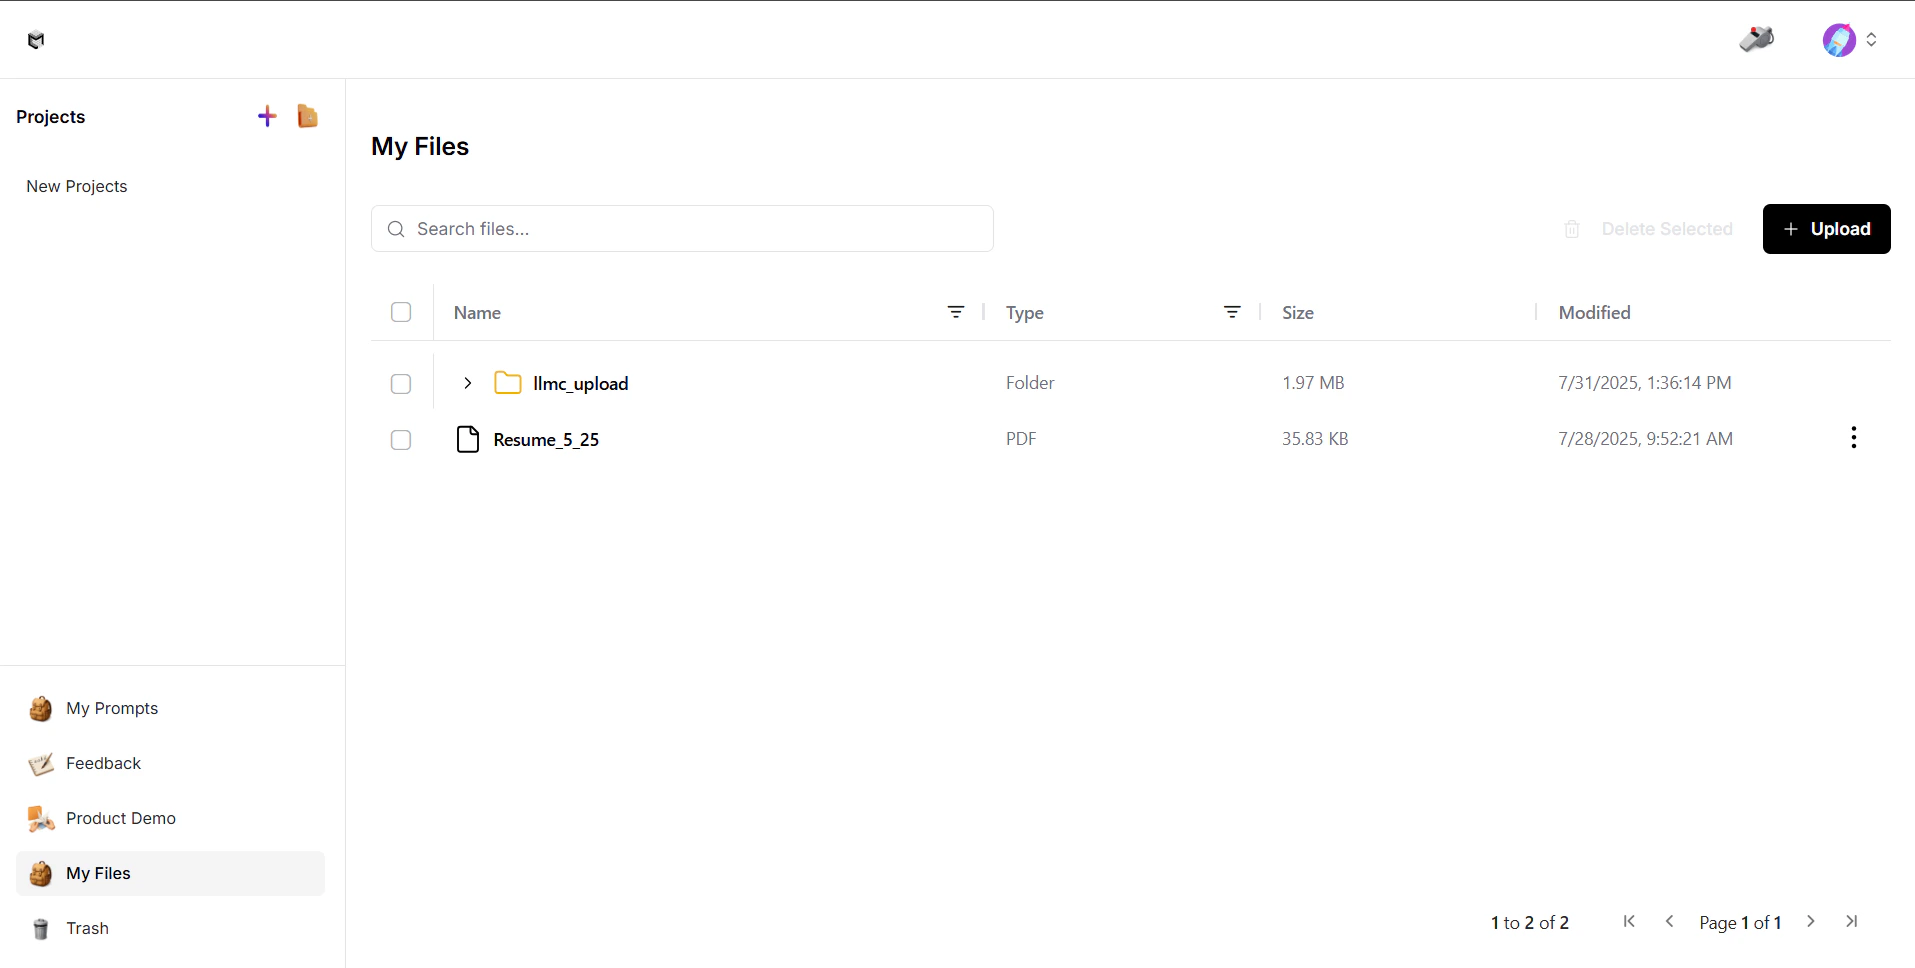
Task: Open the three-dot menu for Resume_5_25
Action: pos(1853,438)
